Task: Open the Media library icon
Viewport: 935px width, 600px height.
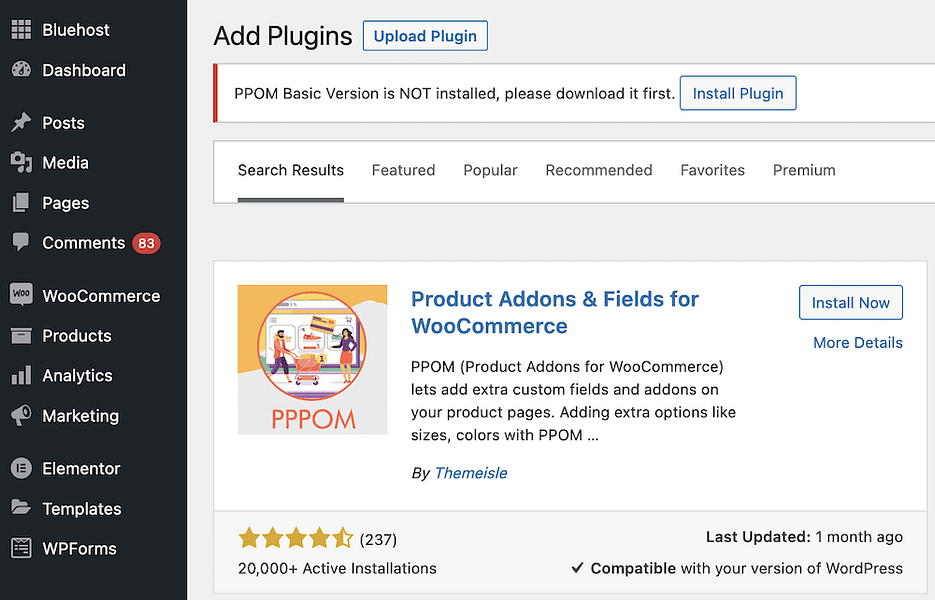Action: point(22,162)
